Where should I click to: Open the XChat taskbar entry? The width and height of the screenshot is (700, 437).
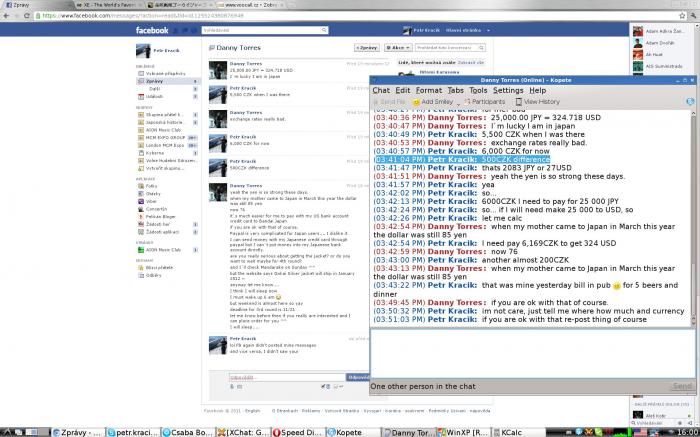pos(243,432)
